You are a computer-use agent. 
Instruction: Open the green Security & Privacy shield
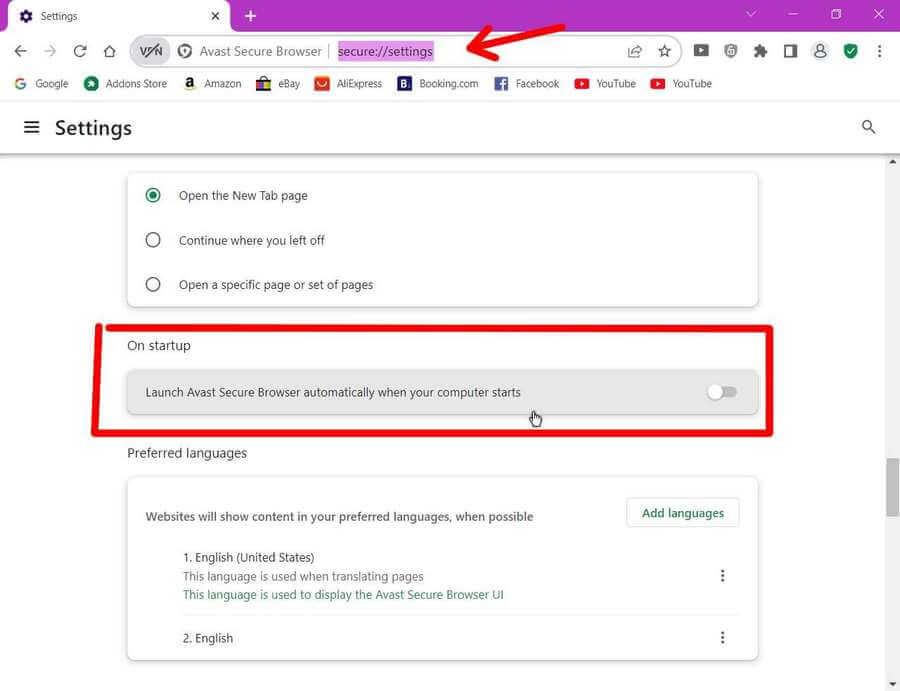click(851, 51)
